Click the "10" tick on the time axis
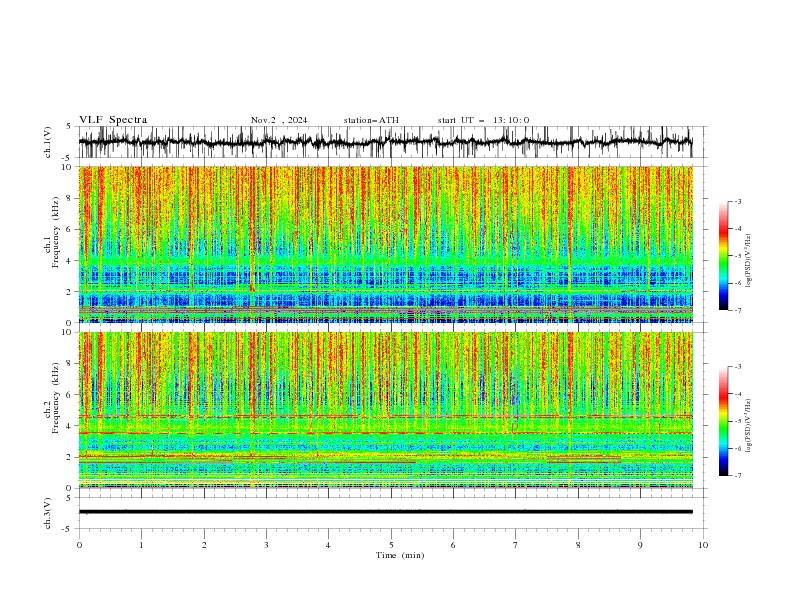Viewport: 792px width, 612px height. tap(703, 545)
